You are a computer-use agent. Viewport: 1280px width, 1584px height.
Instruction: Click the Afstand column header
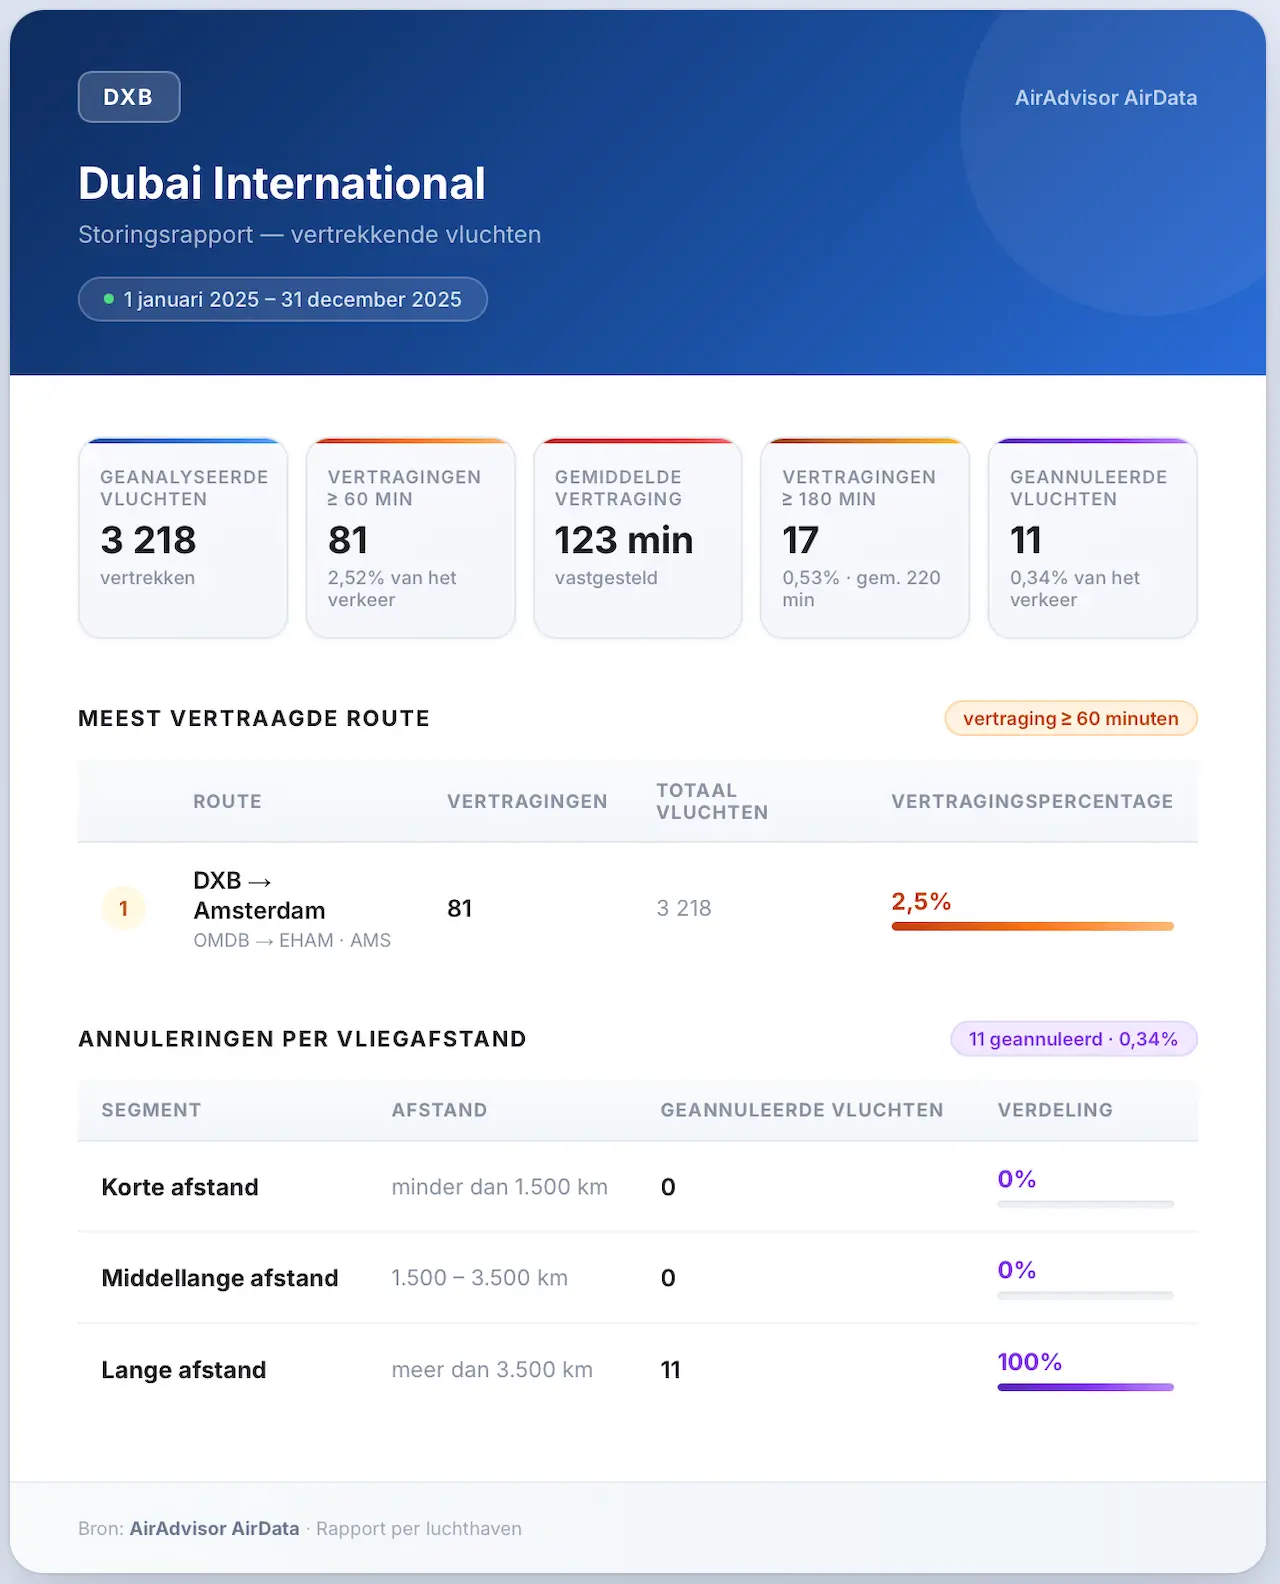click(439, 1110)
